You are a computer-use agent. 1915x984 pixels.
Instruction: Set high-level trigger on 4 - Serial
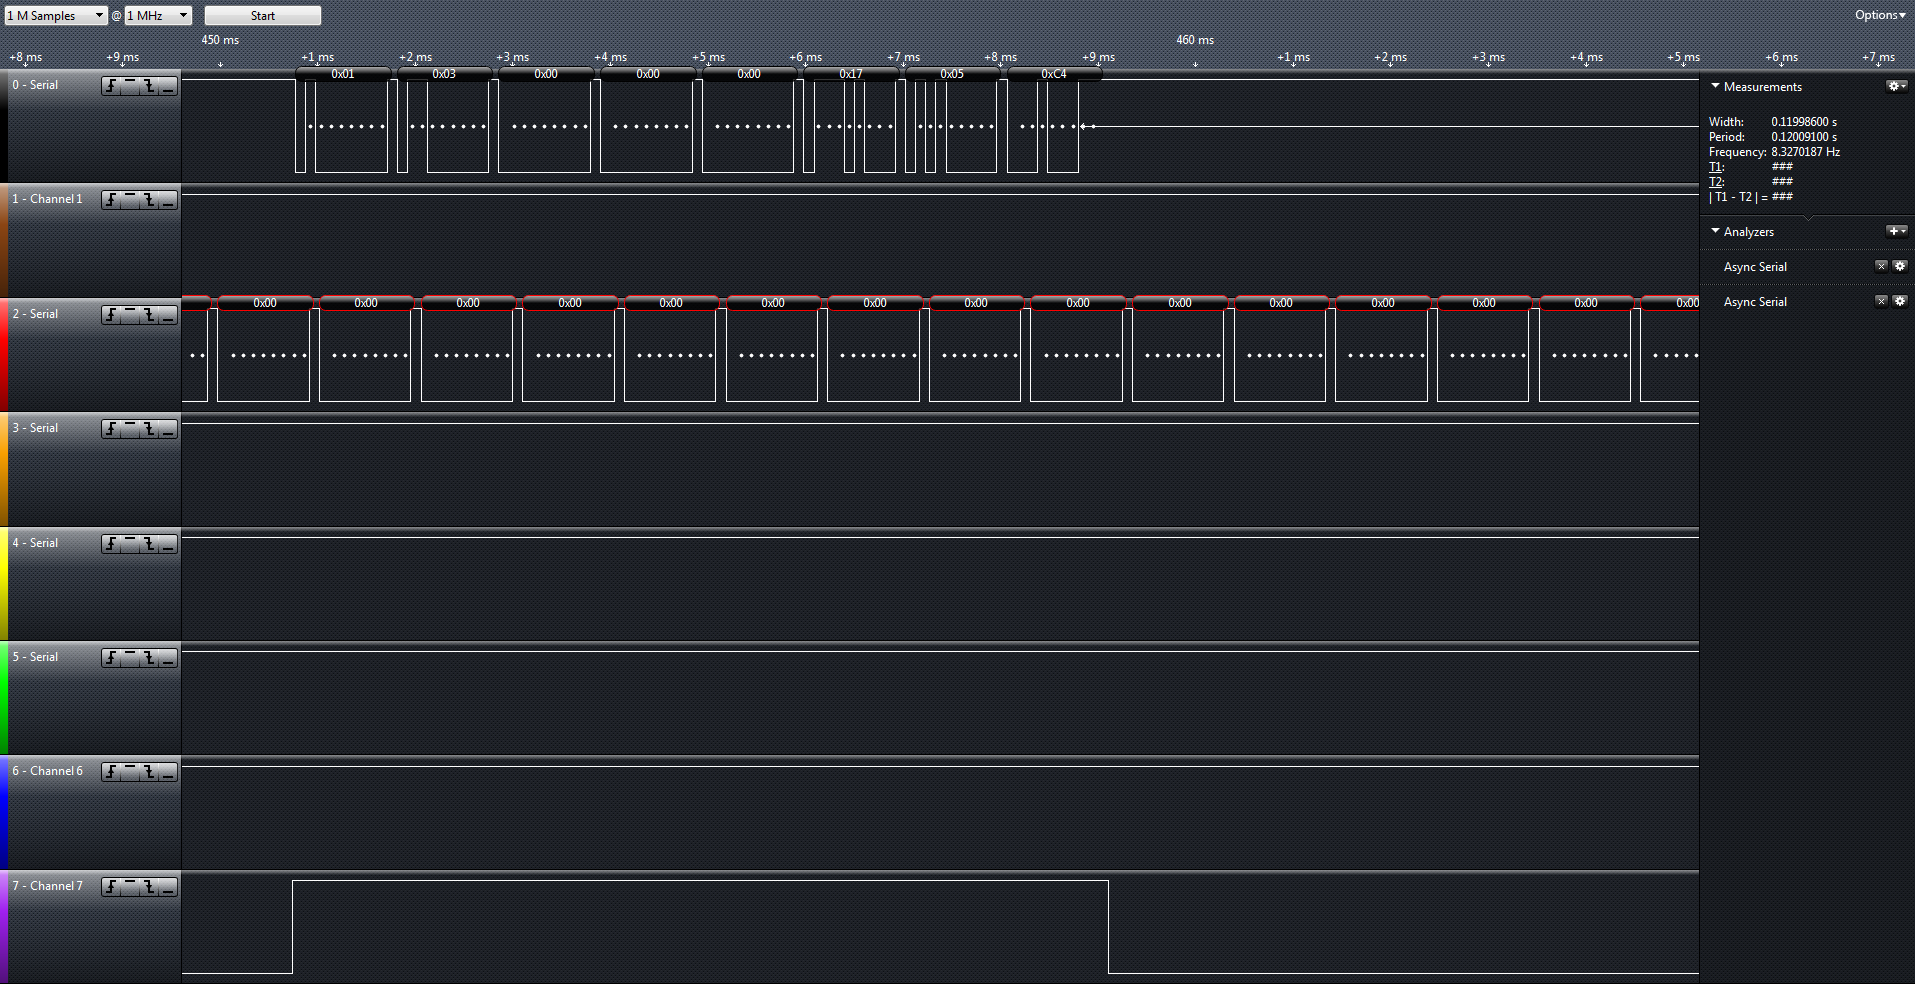130,544
